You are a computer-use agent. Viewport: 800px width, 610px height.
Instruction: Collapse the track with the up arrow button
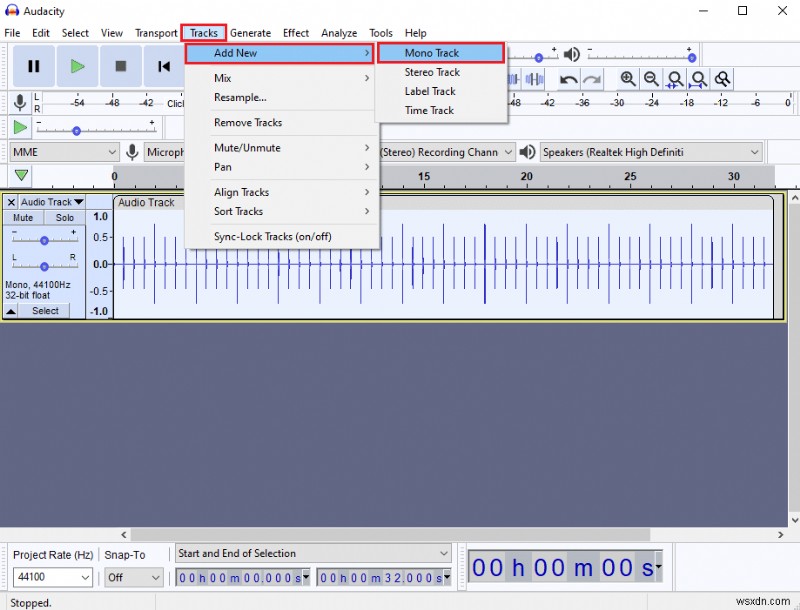(x=11, y=311)
